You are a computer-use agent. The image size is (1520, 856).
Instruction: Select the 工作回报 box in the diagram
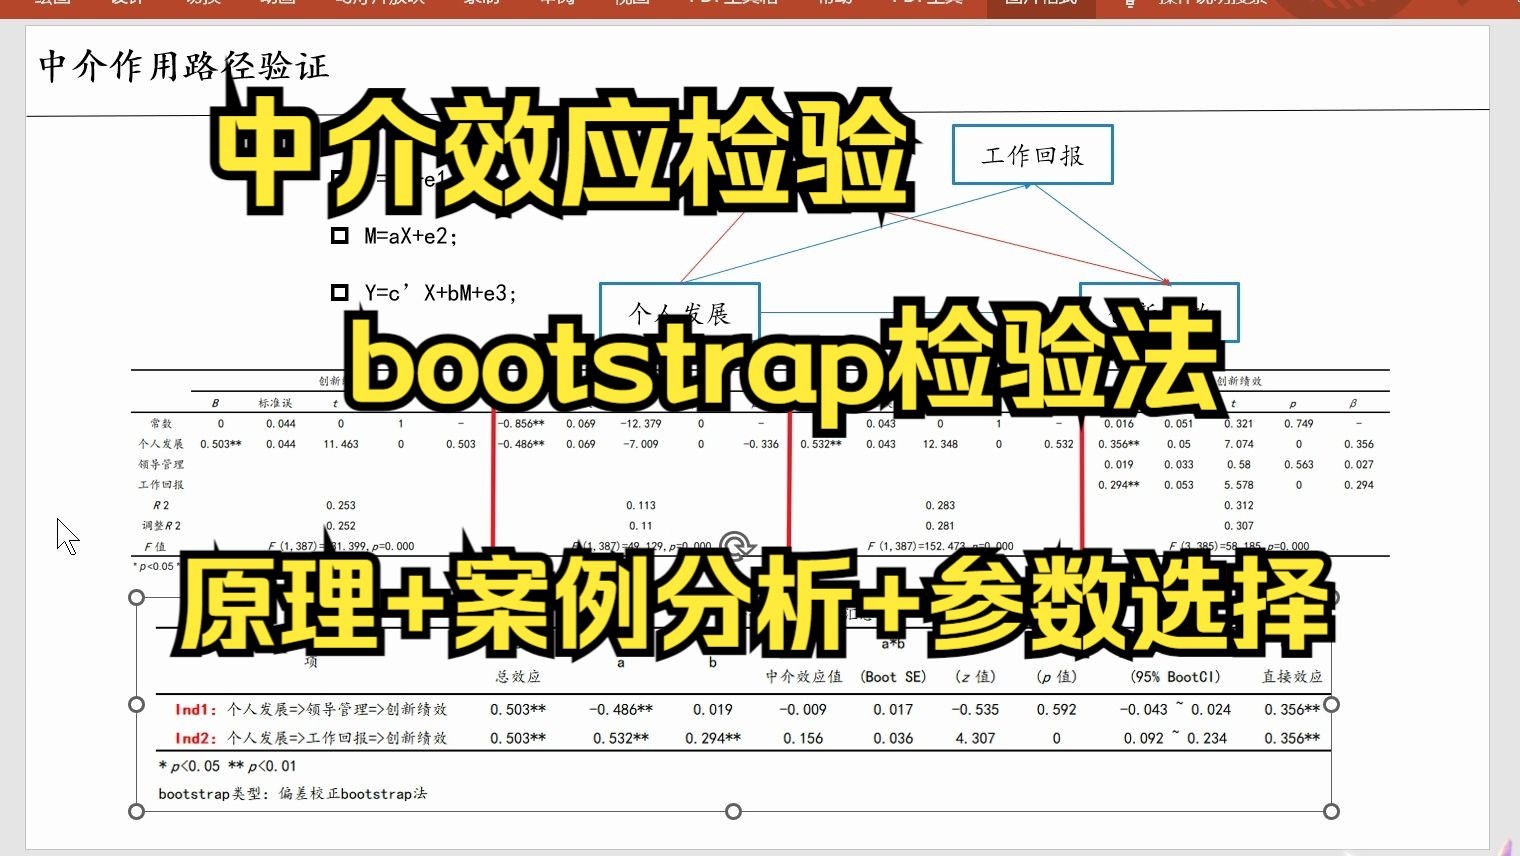tap(1033, 155)
